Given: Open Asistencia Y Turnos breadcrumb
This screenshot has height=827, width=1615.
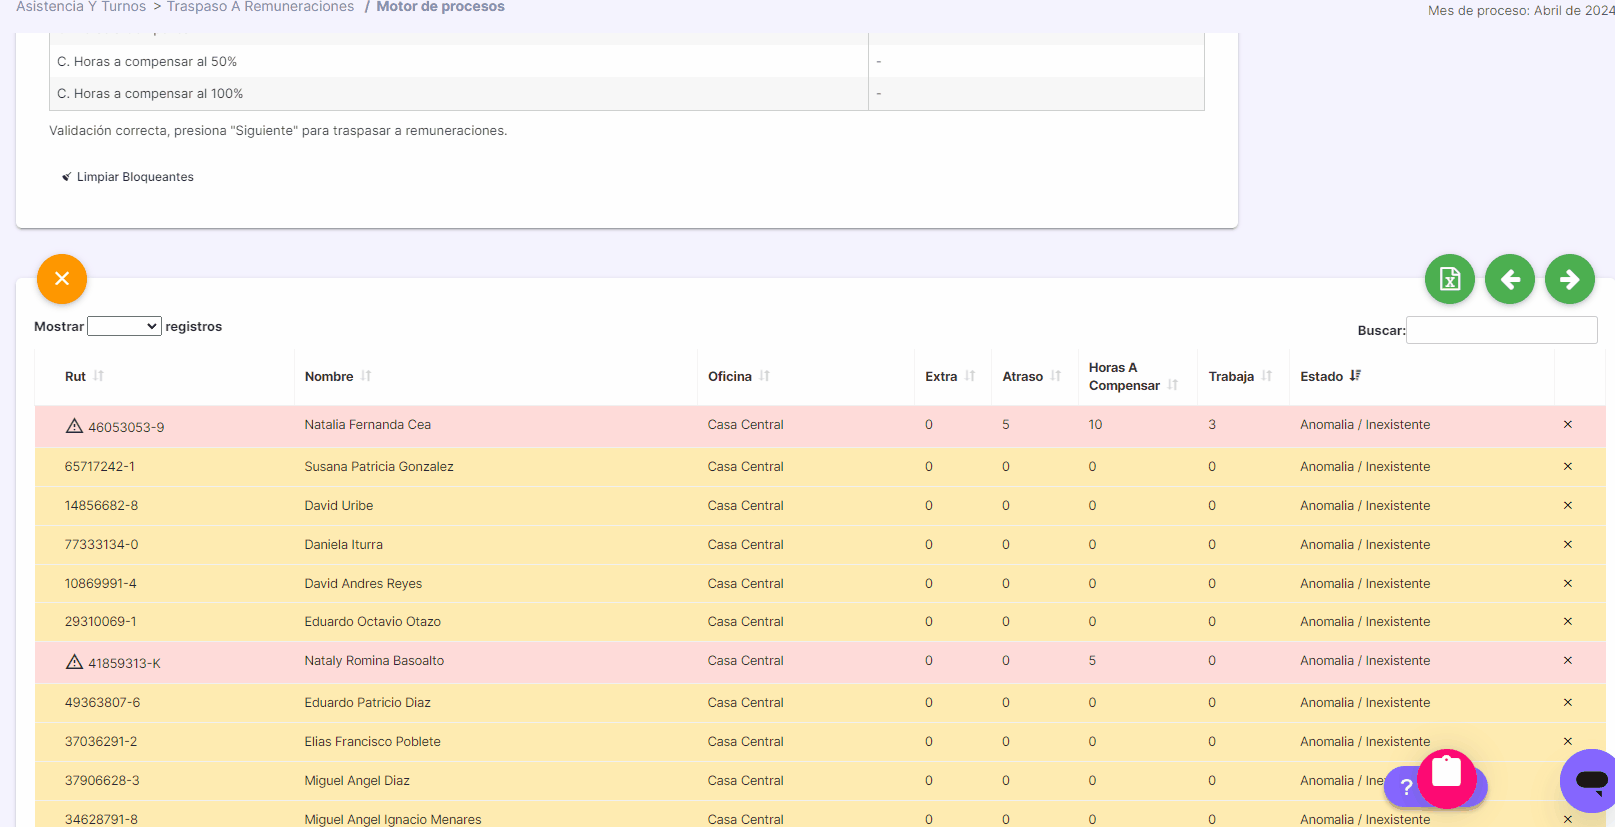Looking at the screenshot, I should [81, 7].
